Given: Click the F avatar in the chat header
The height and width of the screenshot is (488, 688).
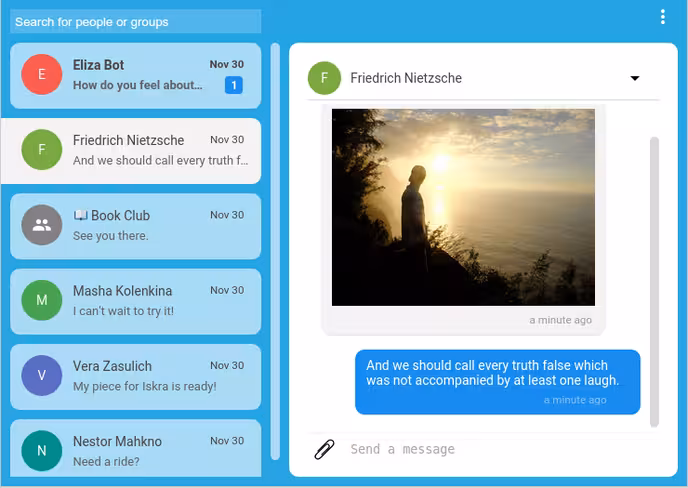Looking at the screenshot, I should point(324,78).
